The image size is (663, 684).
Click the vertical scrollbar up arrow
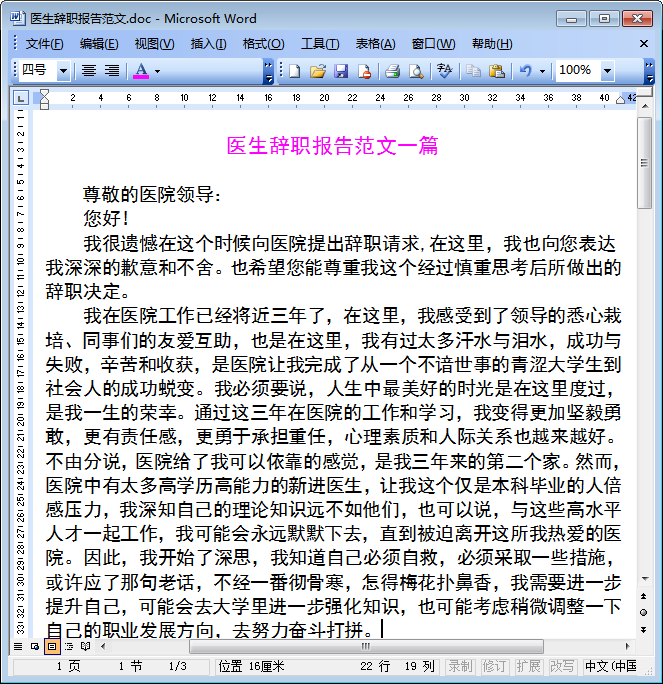click(x=645, y=106)
